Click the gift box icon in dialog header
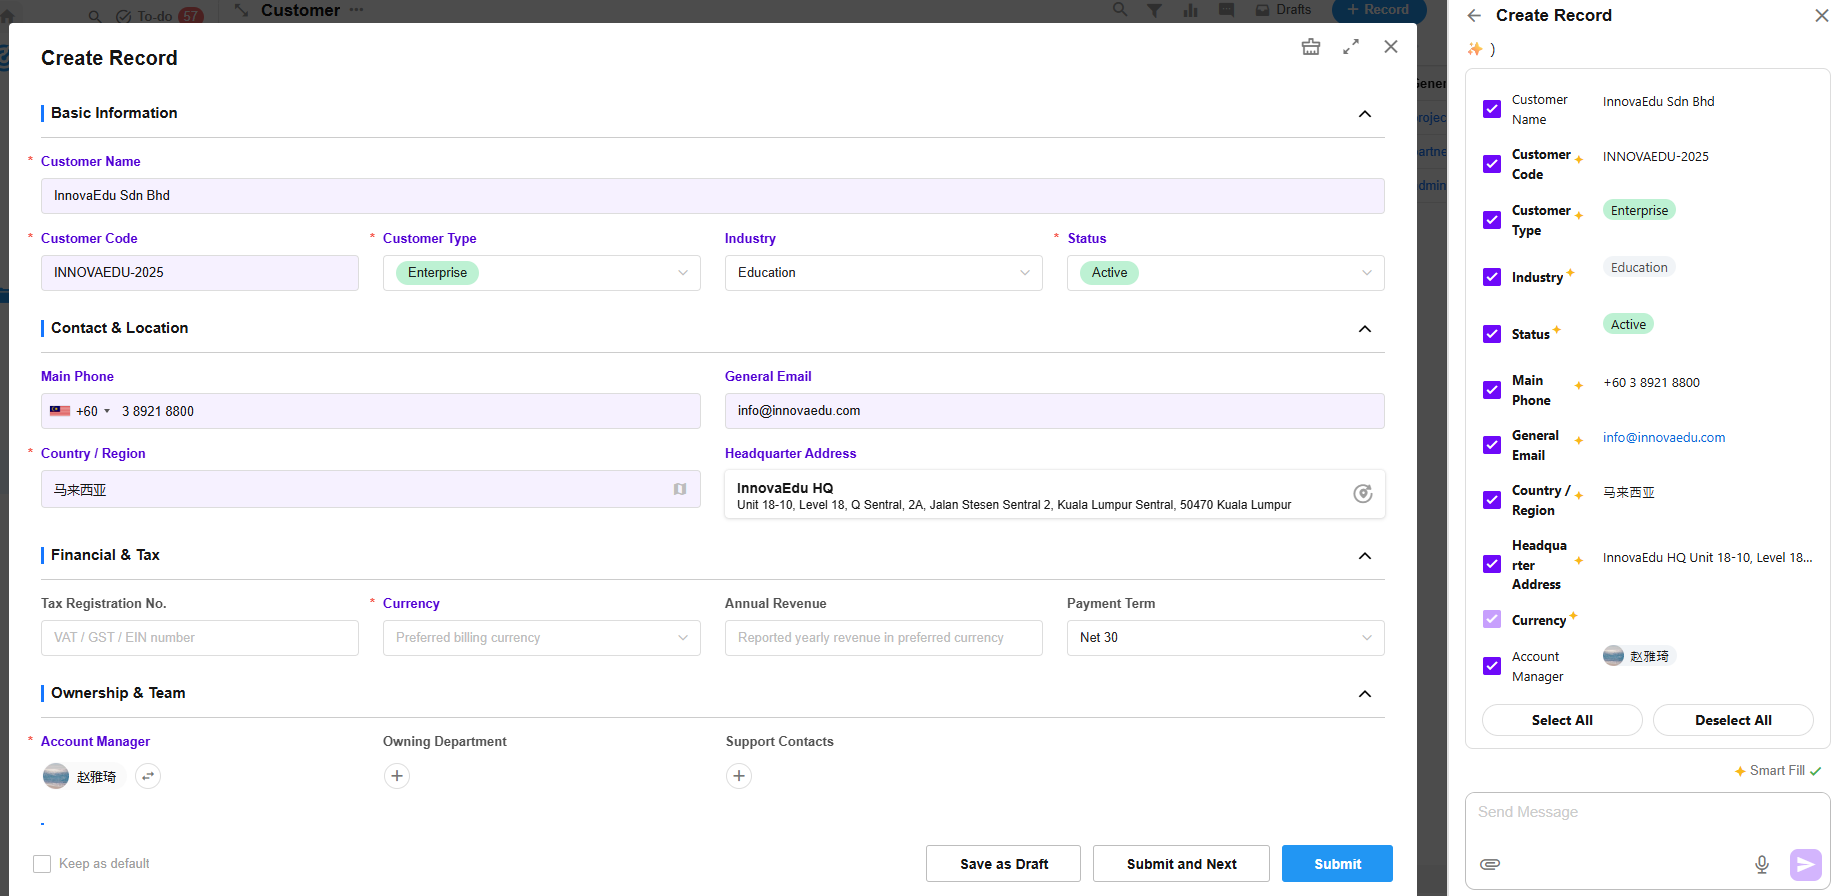The image size is (1847, 896). click(x=1310, y=47)
